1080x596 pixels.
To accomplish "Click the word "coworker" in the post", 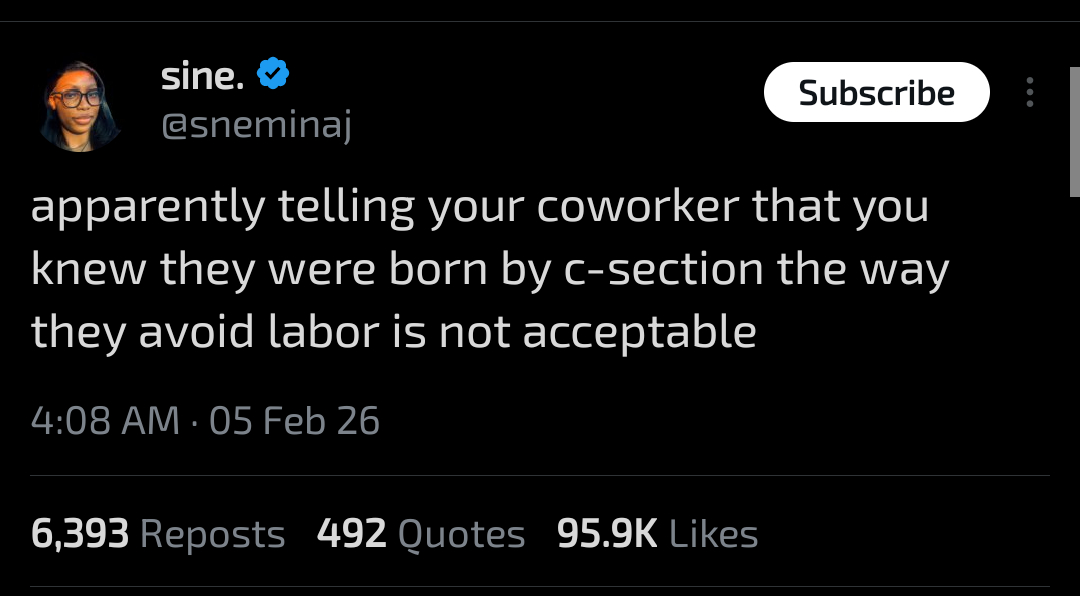I will click(x=639, y=208).
